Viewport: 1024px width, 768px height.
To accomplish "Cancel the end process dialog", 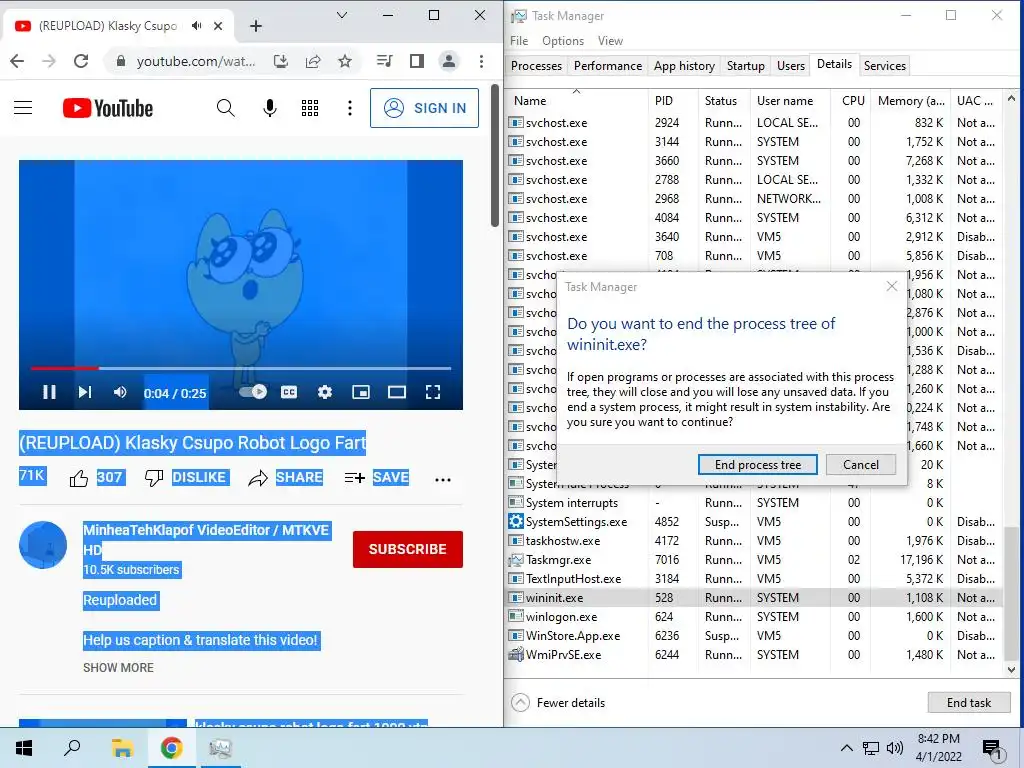I will point(861,464).
